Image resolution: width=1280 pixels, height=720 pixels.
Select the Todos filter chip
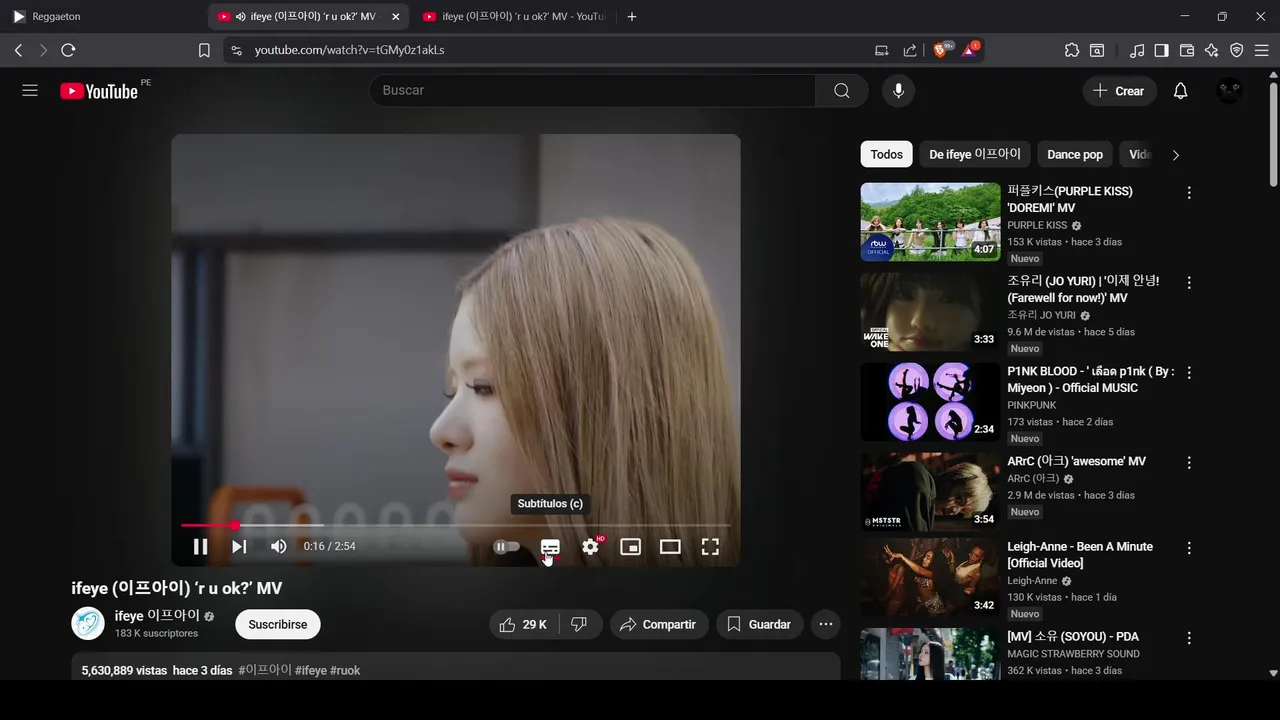point(886,155)
